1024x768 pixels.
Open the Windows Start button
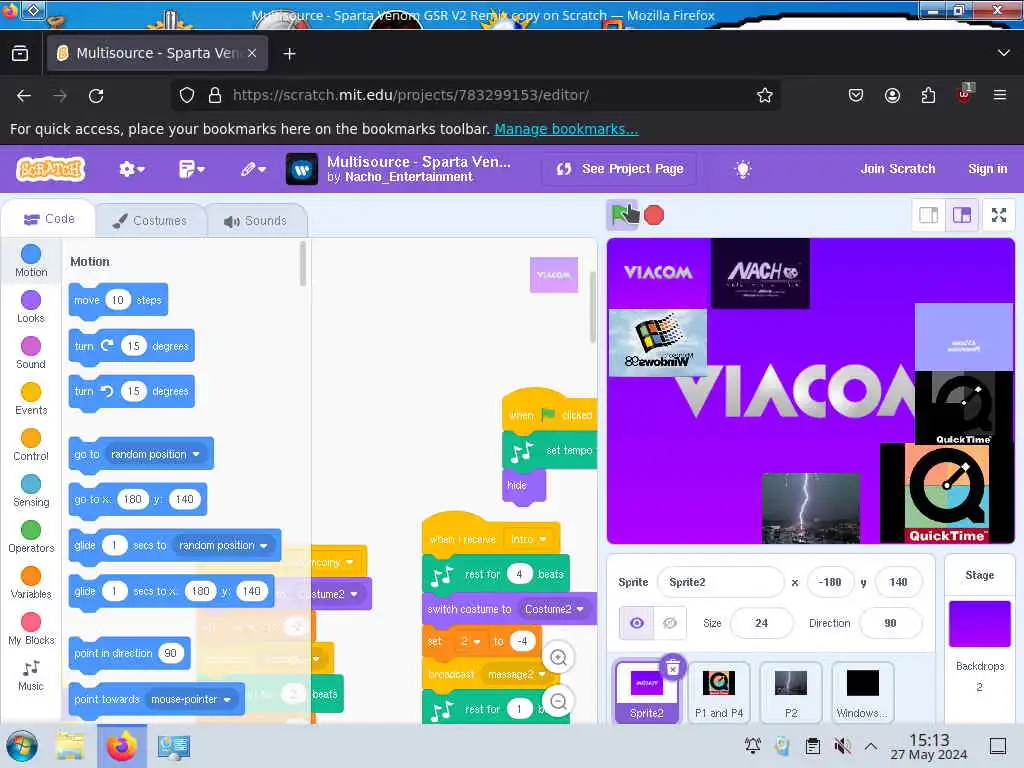point(22,746)
